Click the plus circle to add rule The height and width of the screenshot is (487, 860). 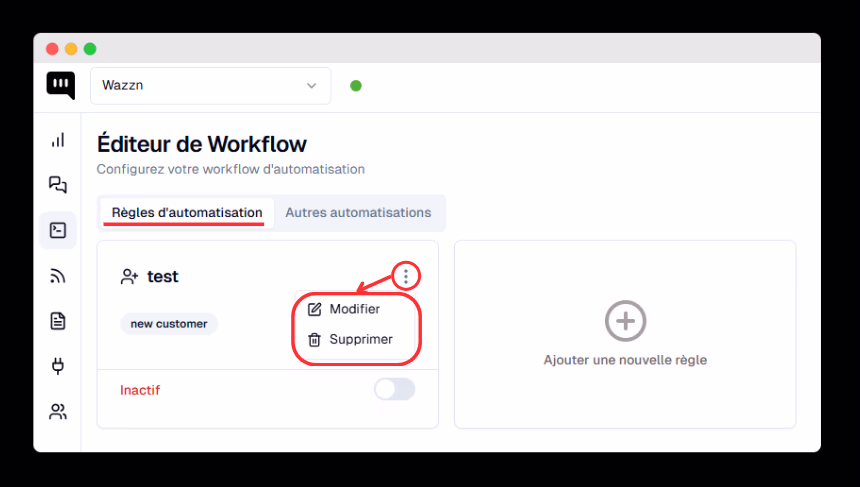[x=625, y=321]
